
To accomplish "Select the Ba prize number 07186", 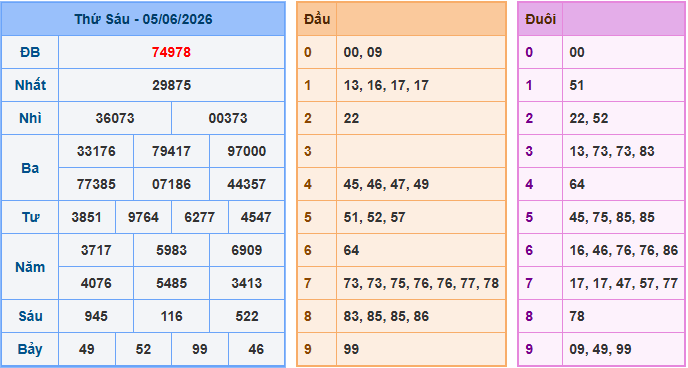I will pos(172,184).
